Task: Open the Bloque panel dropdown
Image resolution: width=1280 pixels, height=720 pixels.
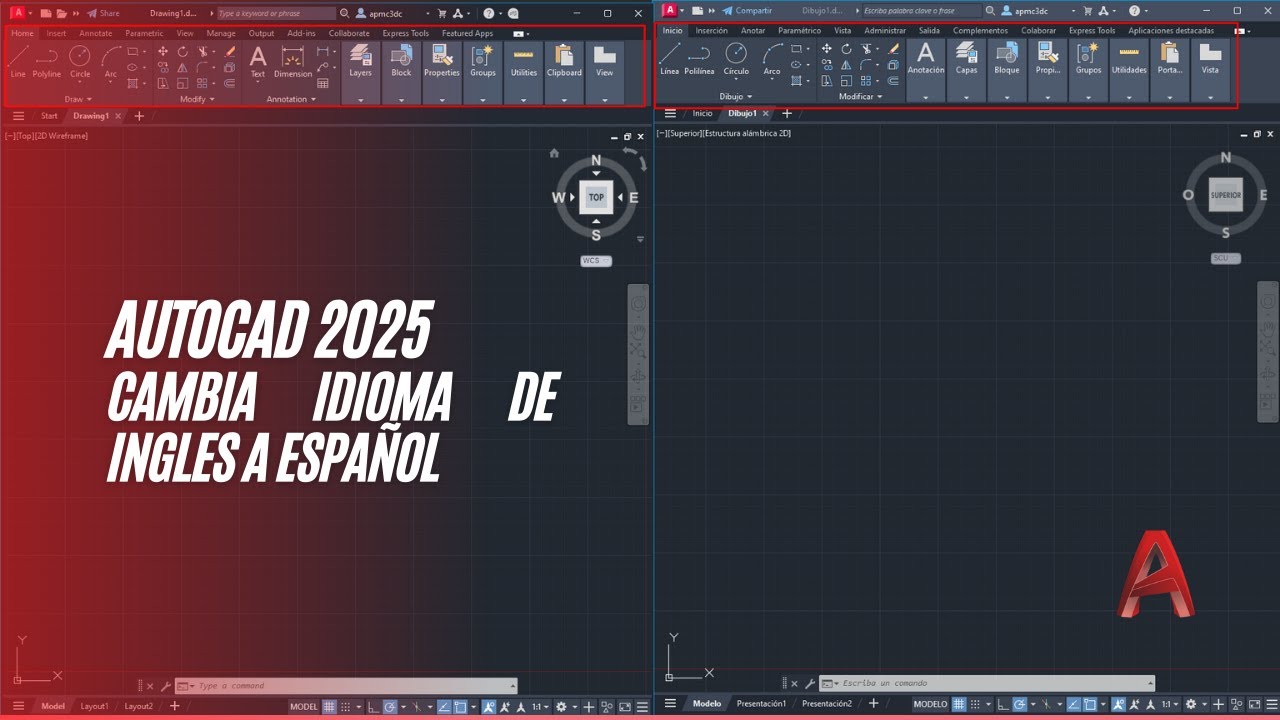Action: [x=1007, y=97]
